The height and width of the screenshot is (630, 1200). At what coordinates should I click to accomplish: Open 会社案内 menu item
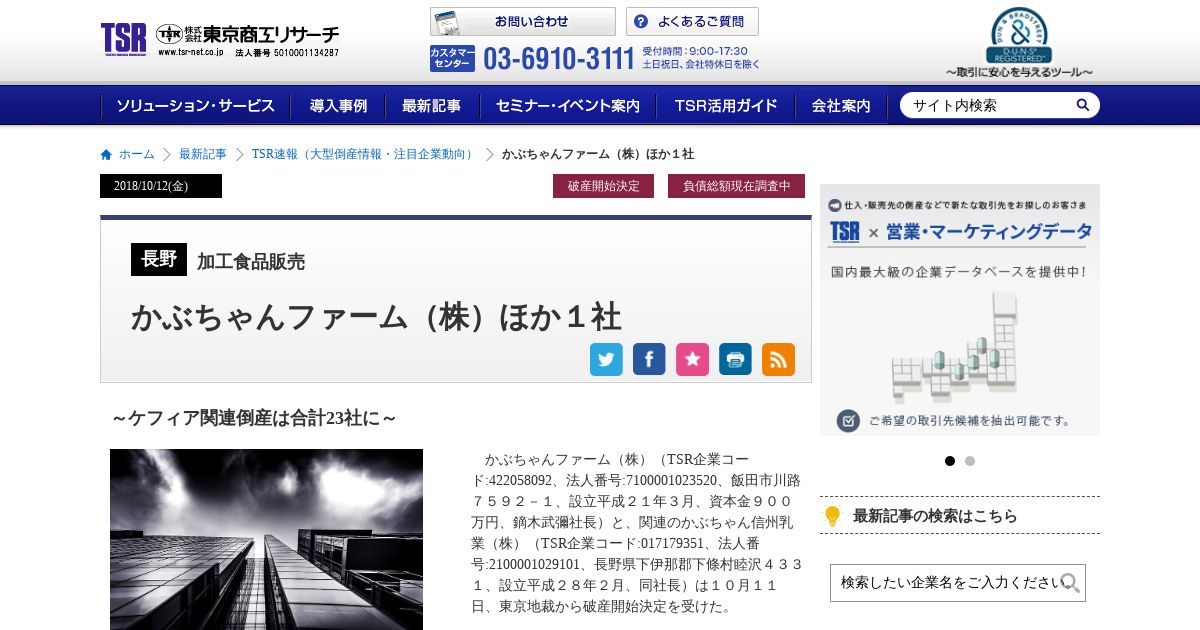click(x=841, y=106)
